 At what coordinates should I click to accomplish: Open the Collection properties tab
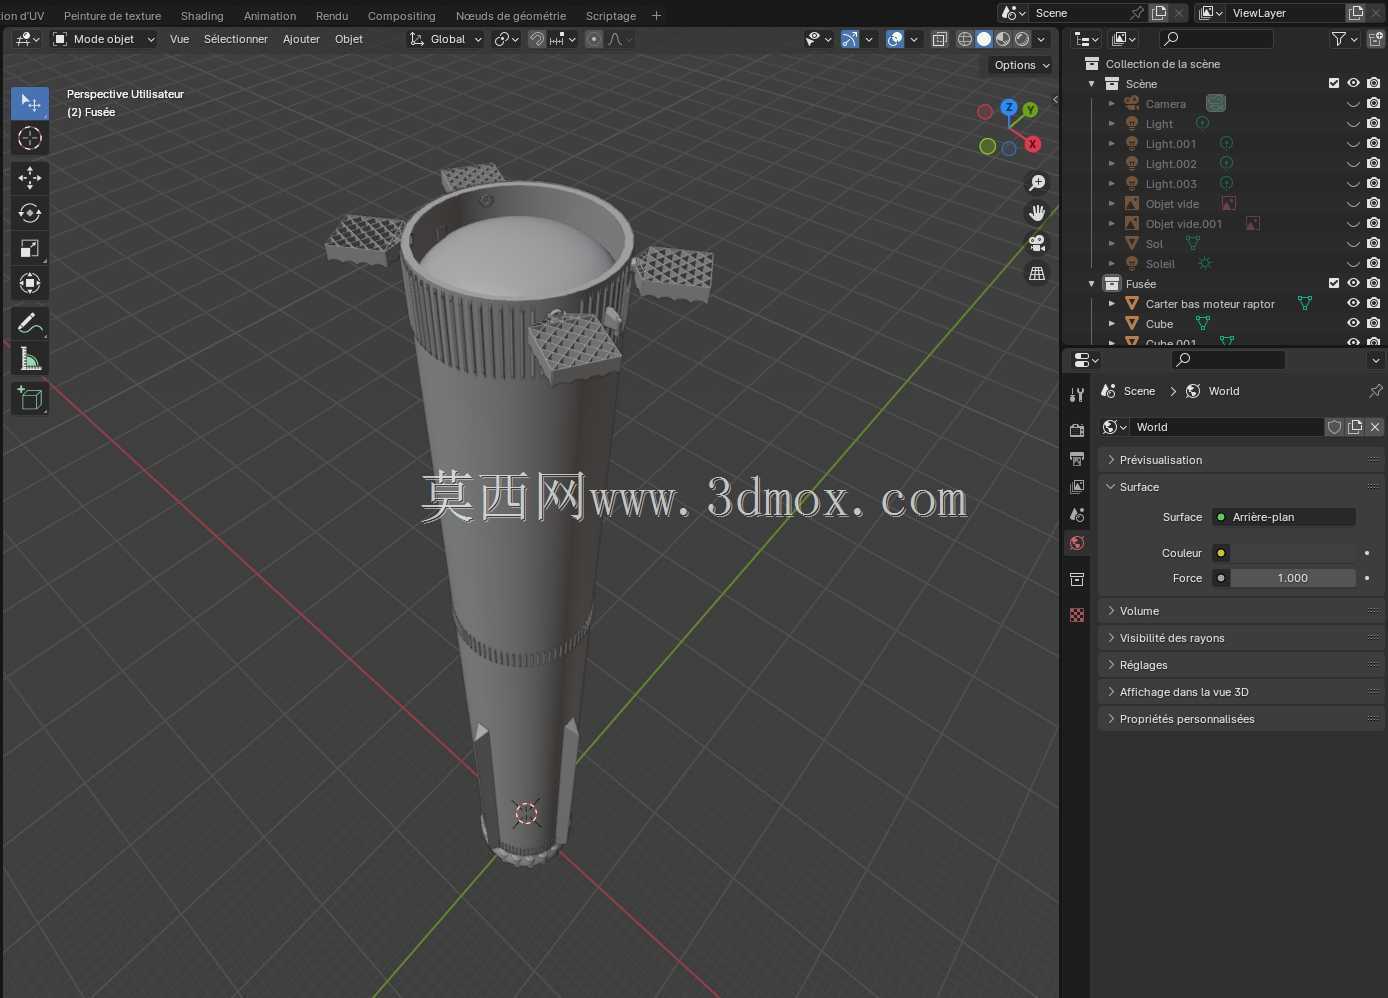point(1077,579)
